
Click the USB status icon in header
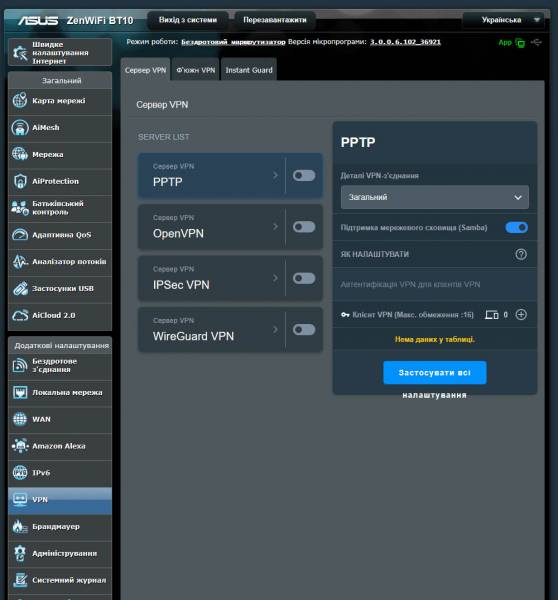(537, 42)
